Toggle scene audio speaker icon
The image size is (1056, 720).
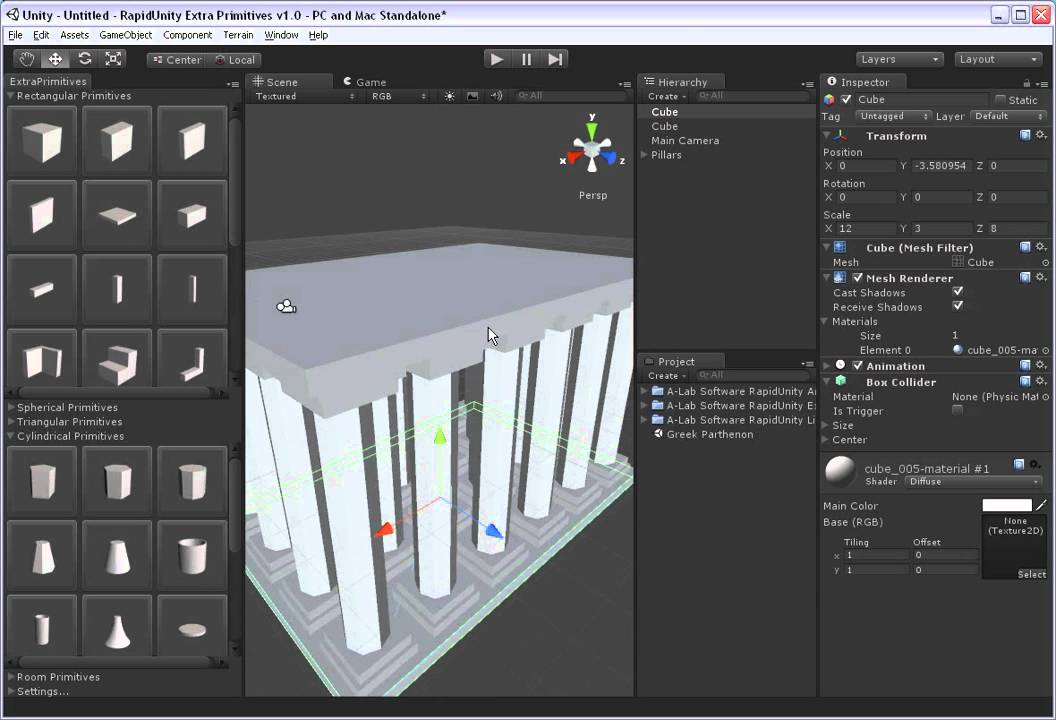496,96
